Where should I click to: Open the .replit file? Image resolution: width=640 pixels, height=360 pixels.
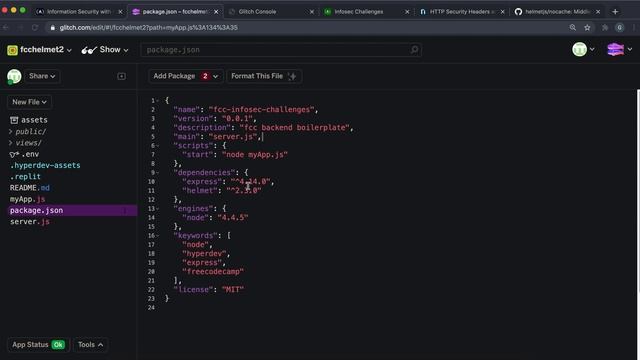25,177
